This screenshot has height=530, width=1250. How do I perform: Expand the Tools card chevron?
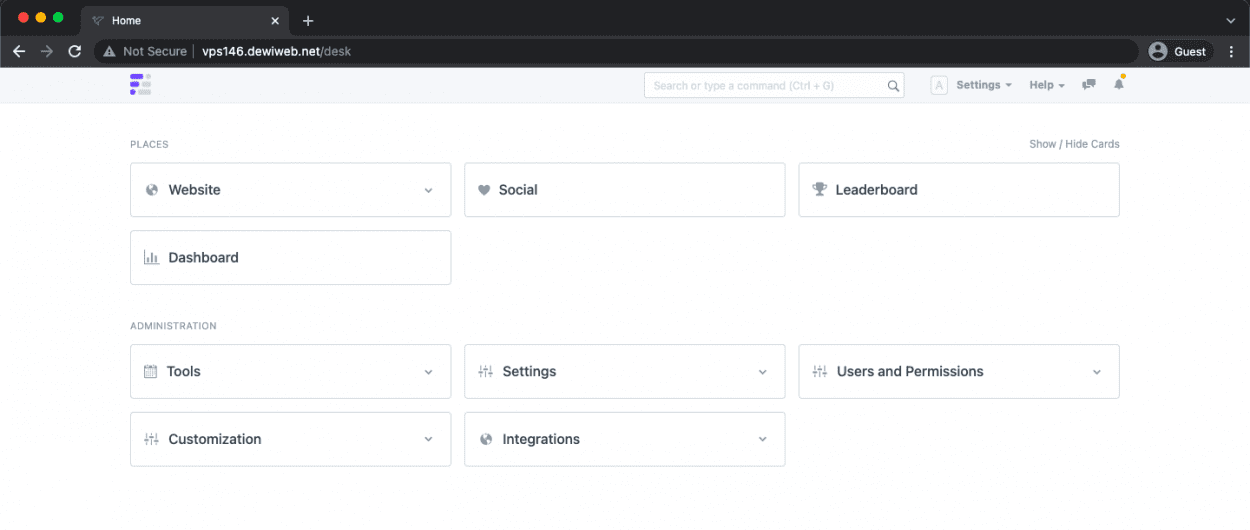pos(428,372)
